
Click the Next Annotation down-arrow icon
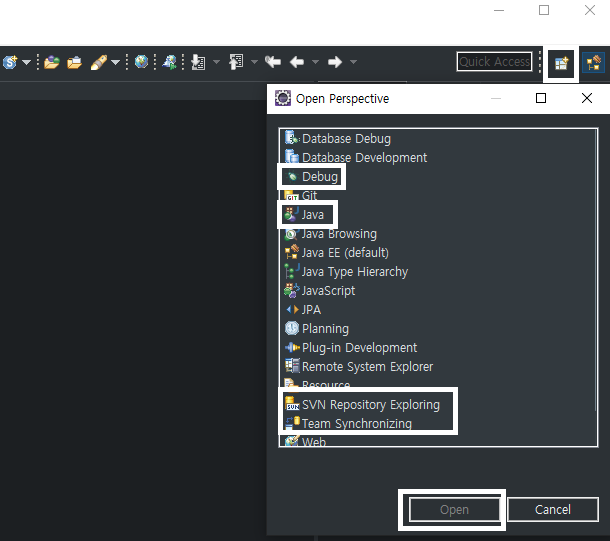pyautogui.click(x=198, y=62)
